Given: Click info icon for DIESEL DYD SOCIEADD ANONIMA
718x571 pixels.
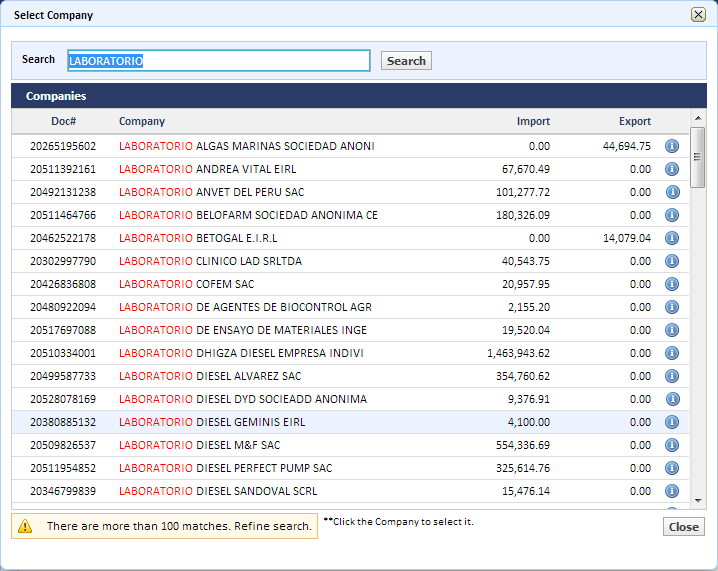Looking at the screenshot, I should (672, 399).
